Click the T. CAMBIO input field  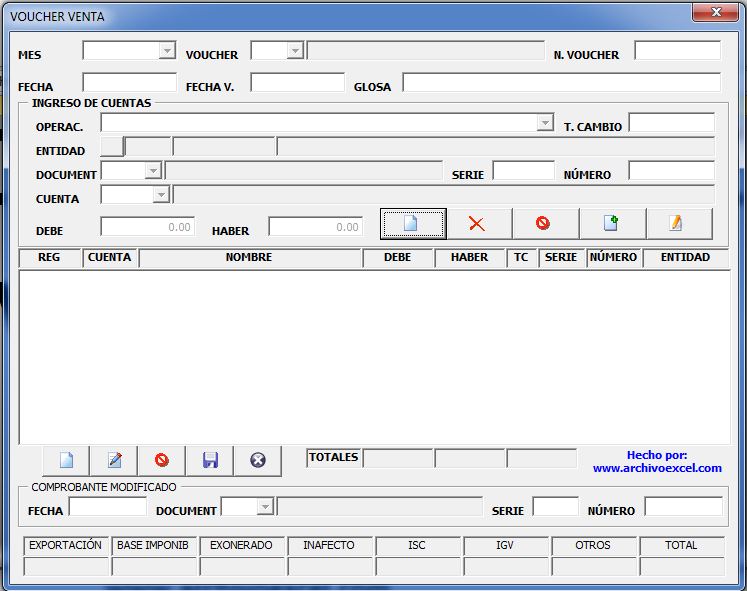pyautogui.click(x=672, y=122)
